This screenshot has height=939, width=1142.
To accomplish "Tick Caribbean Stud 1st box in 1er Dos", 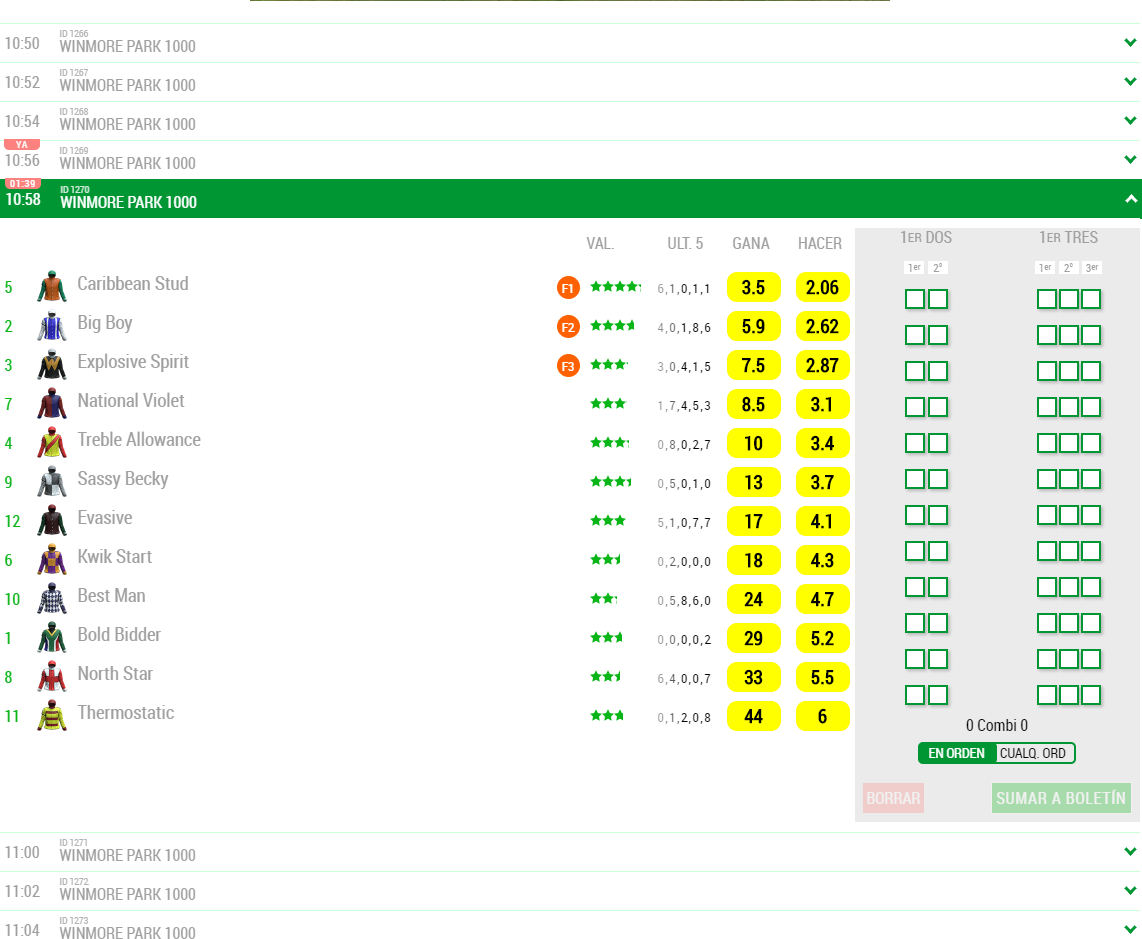I will (x=915, y=299).
